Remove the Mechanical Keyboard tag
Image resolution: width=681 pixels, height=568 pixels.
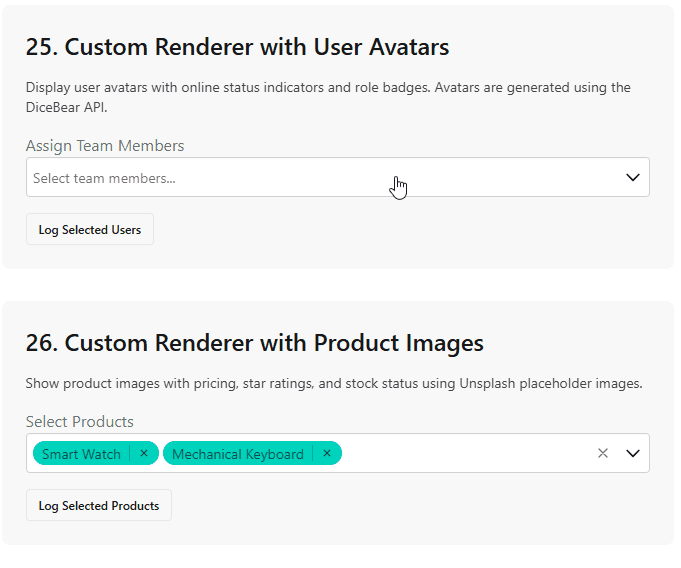327,453
